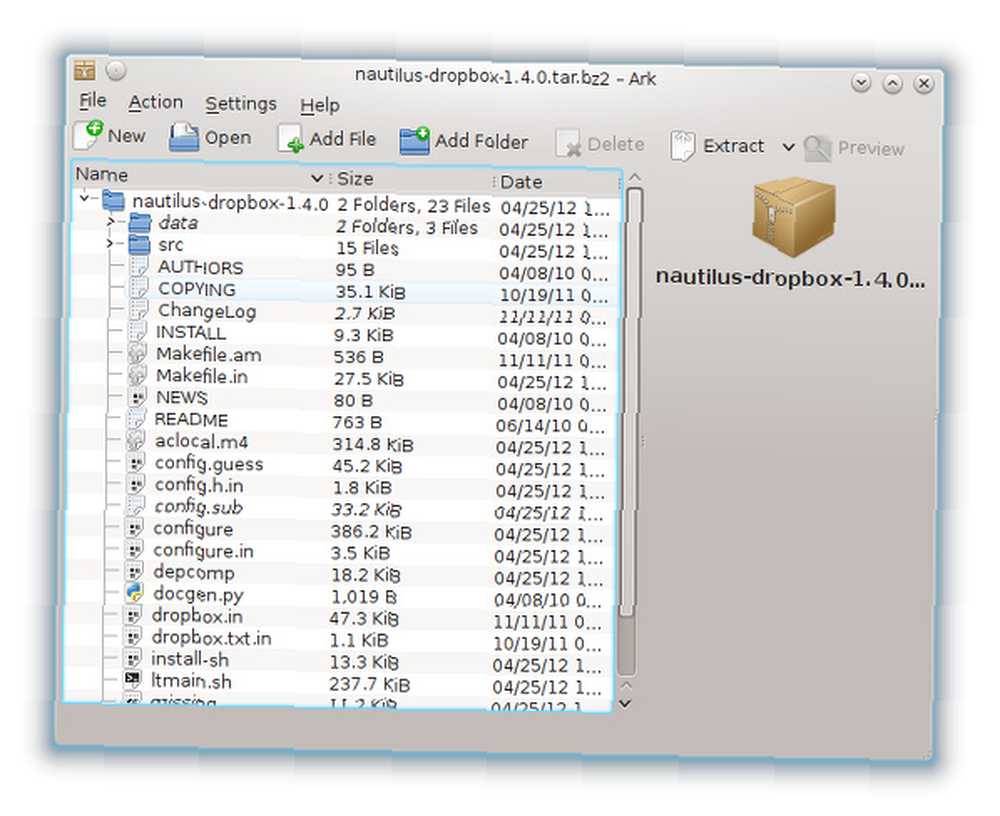Select the src folder icon
Image resolution: width=1000 pixels, height=816 pixels.
pos(139,244)
